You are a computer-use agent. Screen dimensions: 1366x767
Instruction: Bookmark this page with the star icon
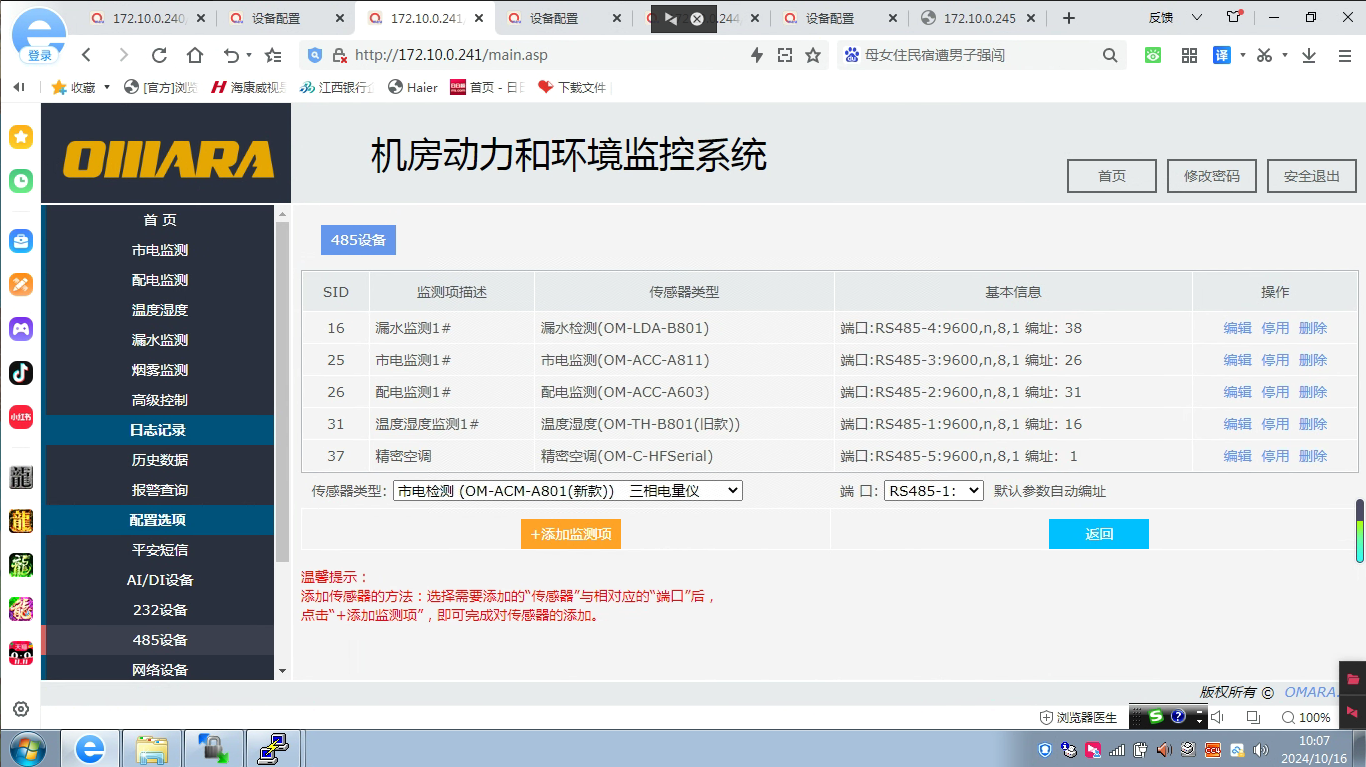pyautogui.click(x=813, y=55)
